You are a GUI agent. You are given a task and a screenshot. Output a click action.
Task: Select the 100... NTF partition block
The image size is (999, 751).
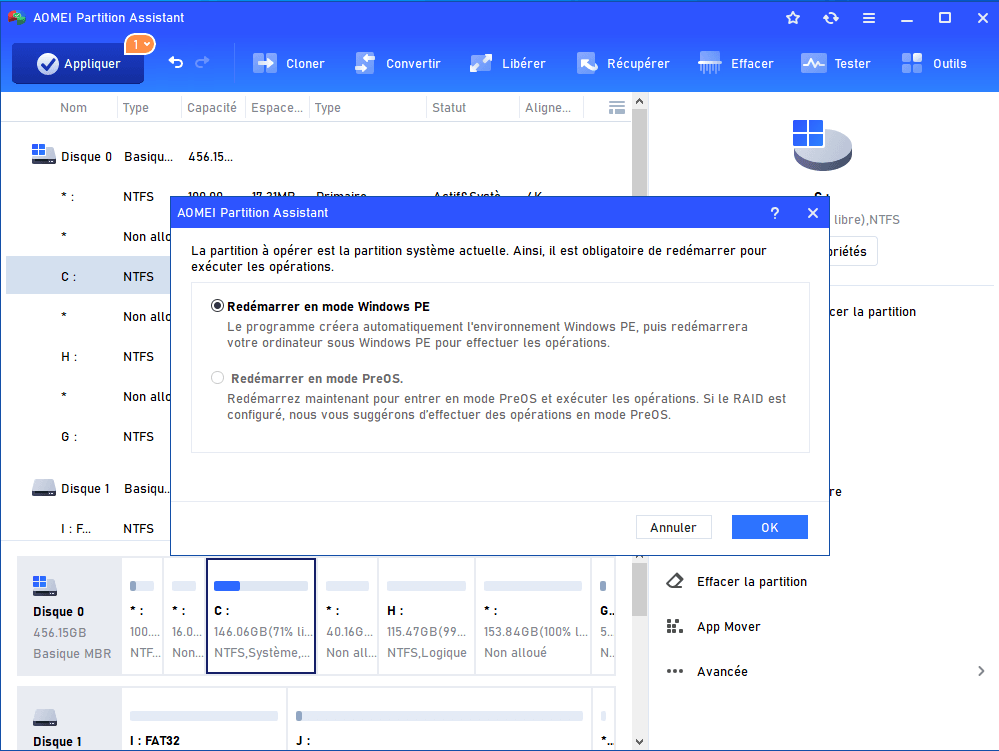point(143,616)
